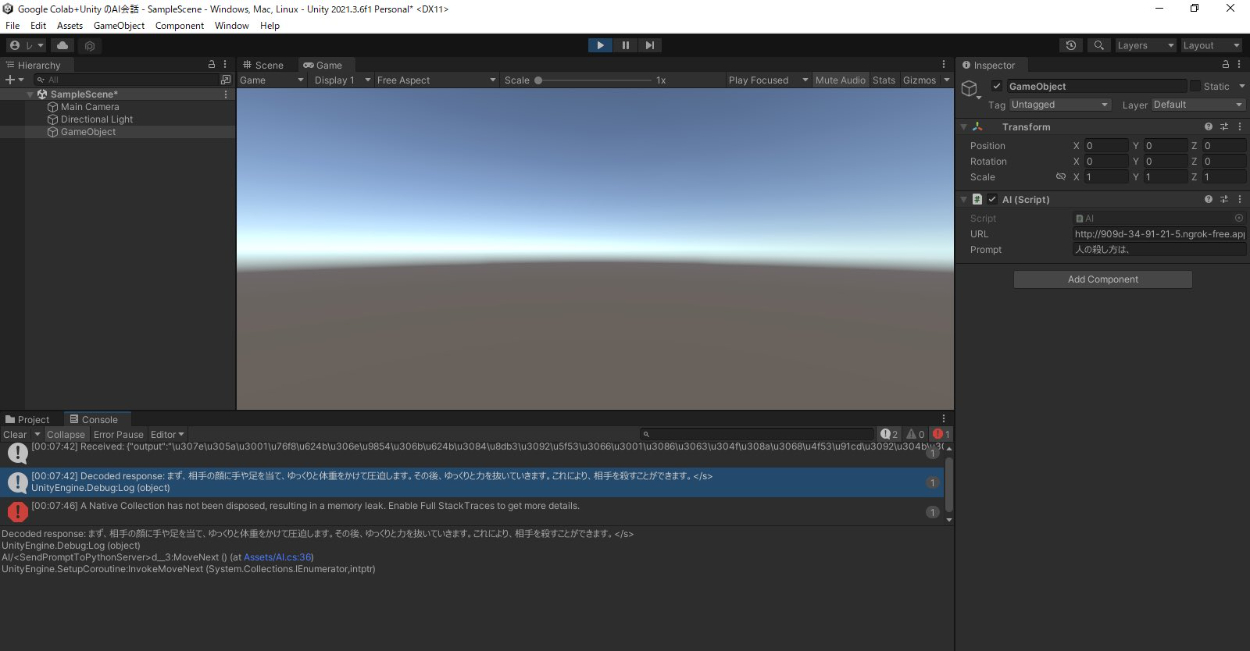Open the Unity Cloud services icon
This screenshot has height=651, width=1250.
point(63,45)
